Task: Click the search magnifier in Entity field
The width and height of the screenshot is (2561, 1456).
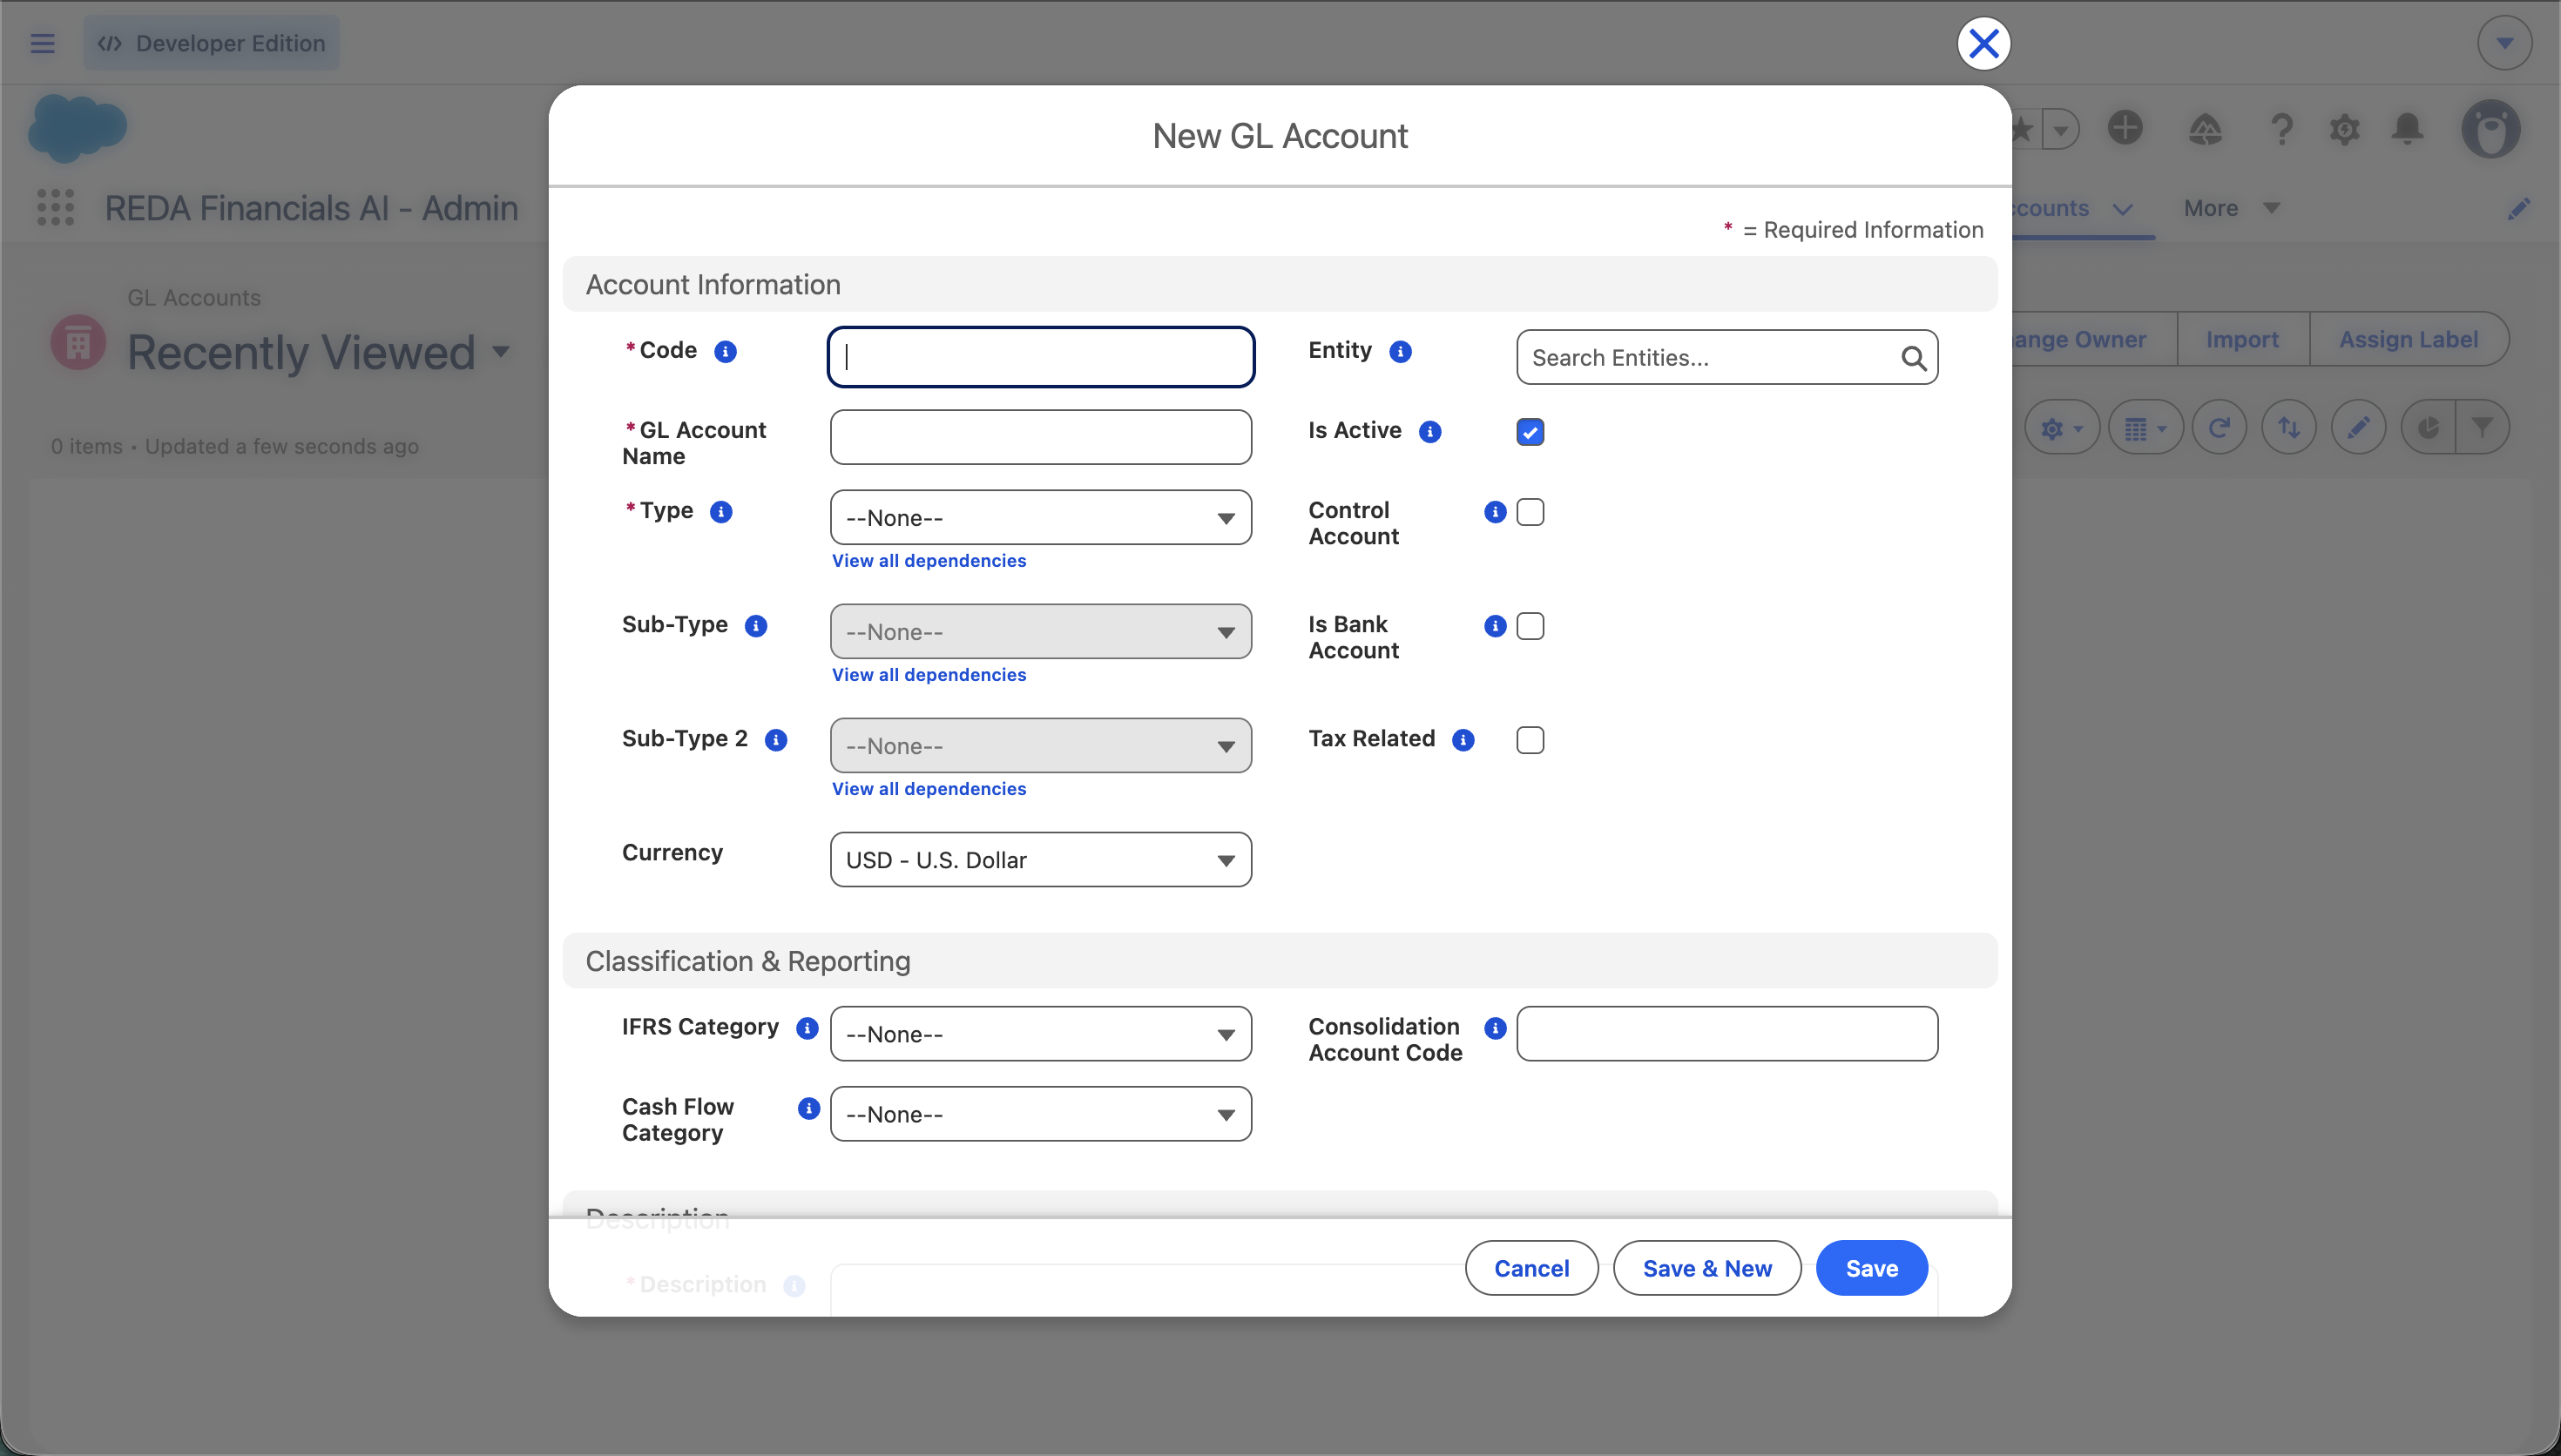Action: [1913, 358]
